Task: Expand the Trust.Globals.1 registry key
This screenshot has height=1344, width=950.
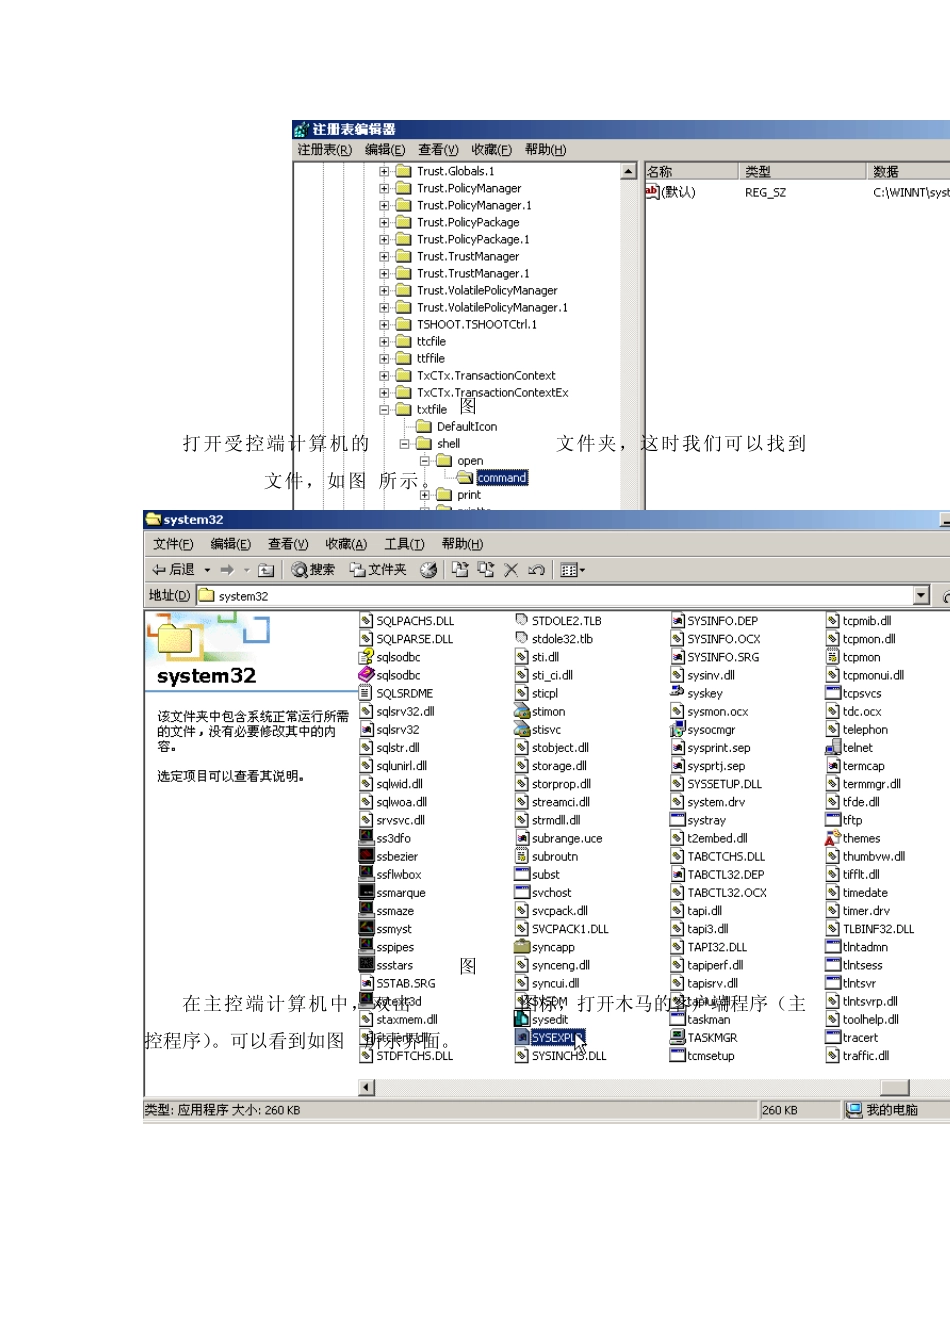Action: tap(384, 172)
